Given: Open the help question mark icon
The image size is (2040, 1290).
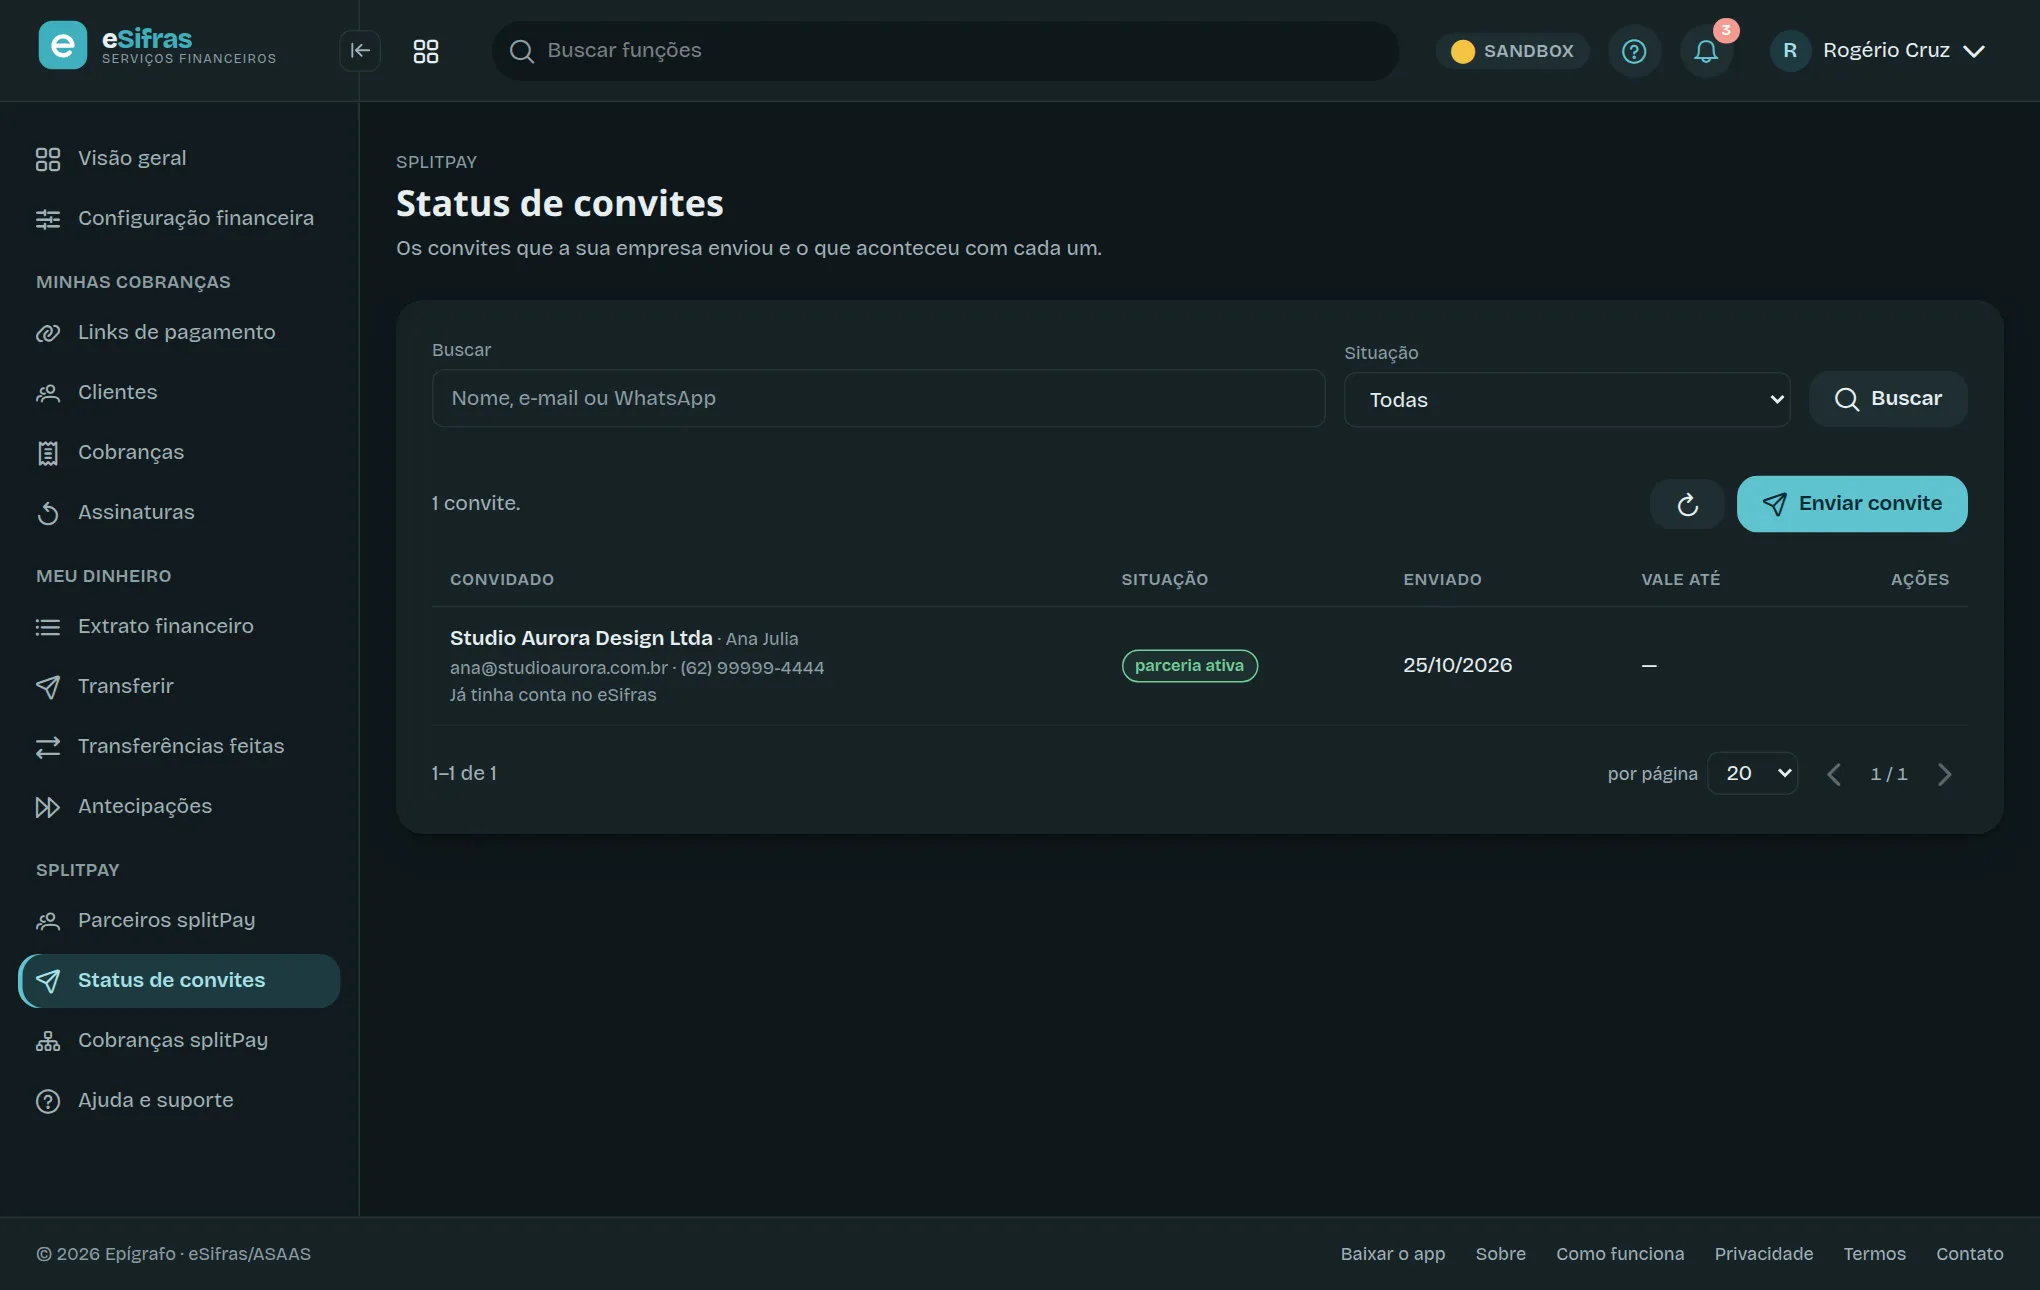Looking at the screenshot, I should pyautogui.click(x=1634, y=51).
